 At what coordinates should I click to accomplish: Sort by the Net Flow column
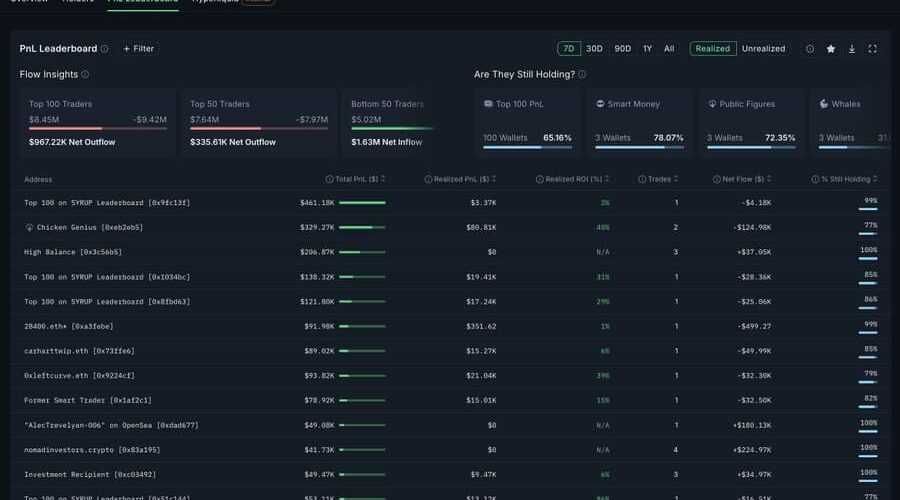(x=742, y=179)
